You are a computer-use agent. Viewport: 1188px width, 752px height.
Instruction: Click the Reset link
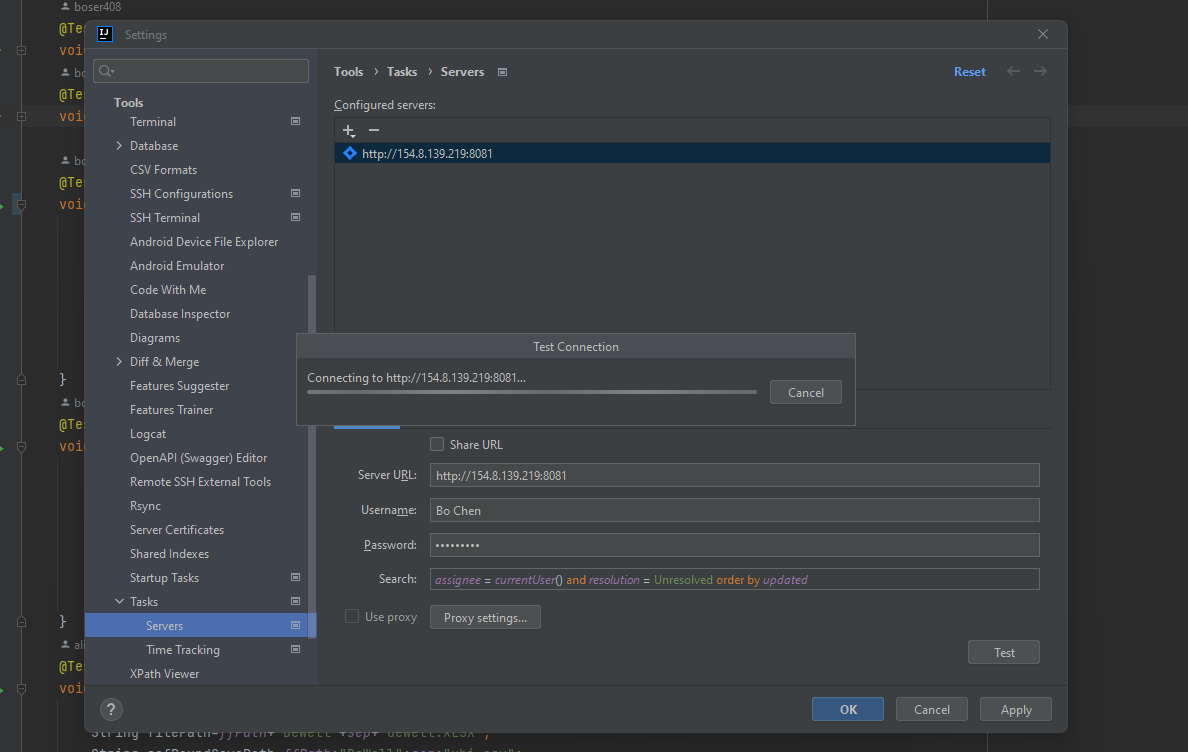coord(970,72)
